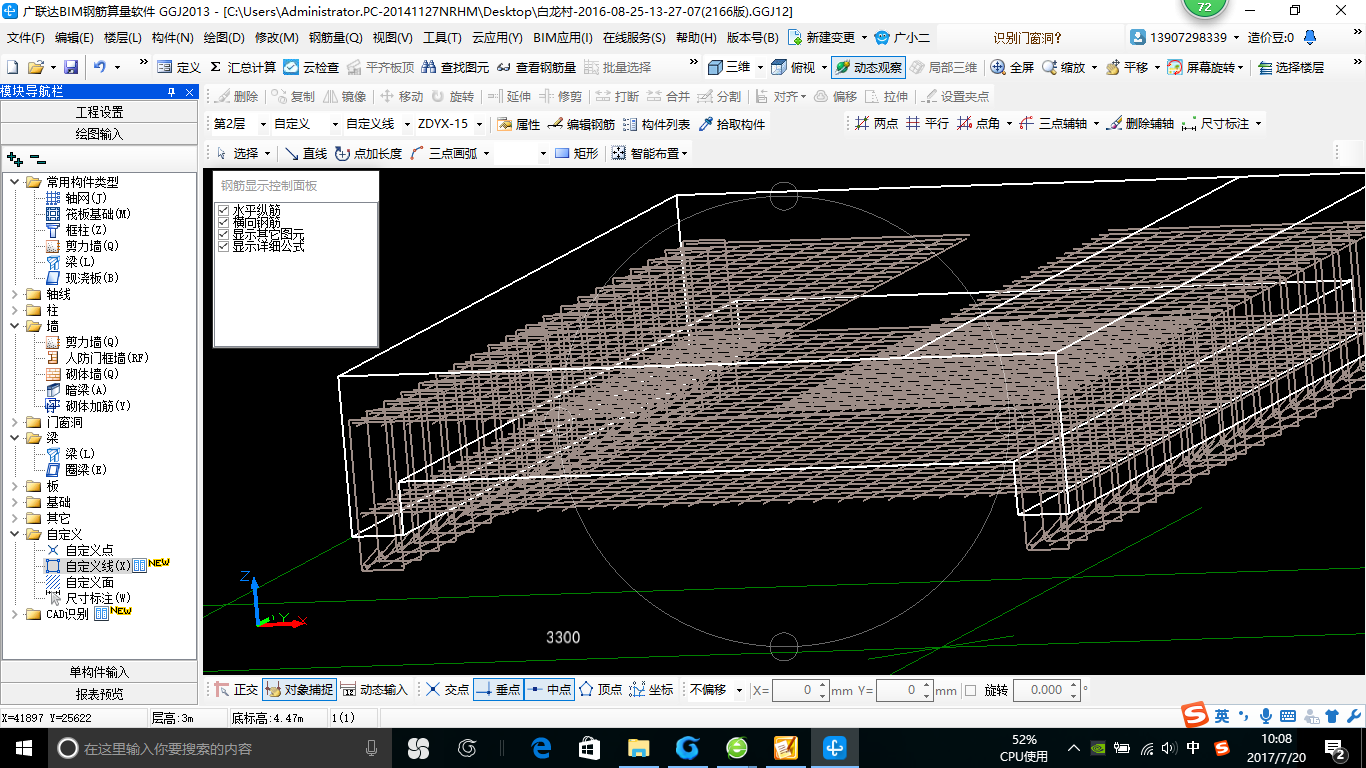This screenshot has width=1366, height=768.
Task: Select 俯视 top view
Action: point(795,67)
